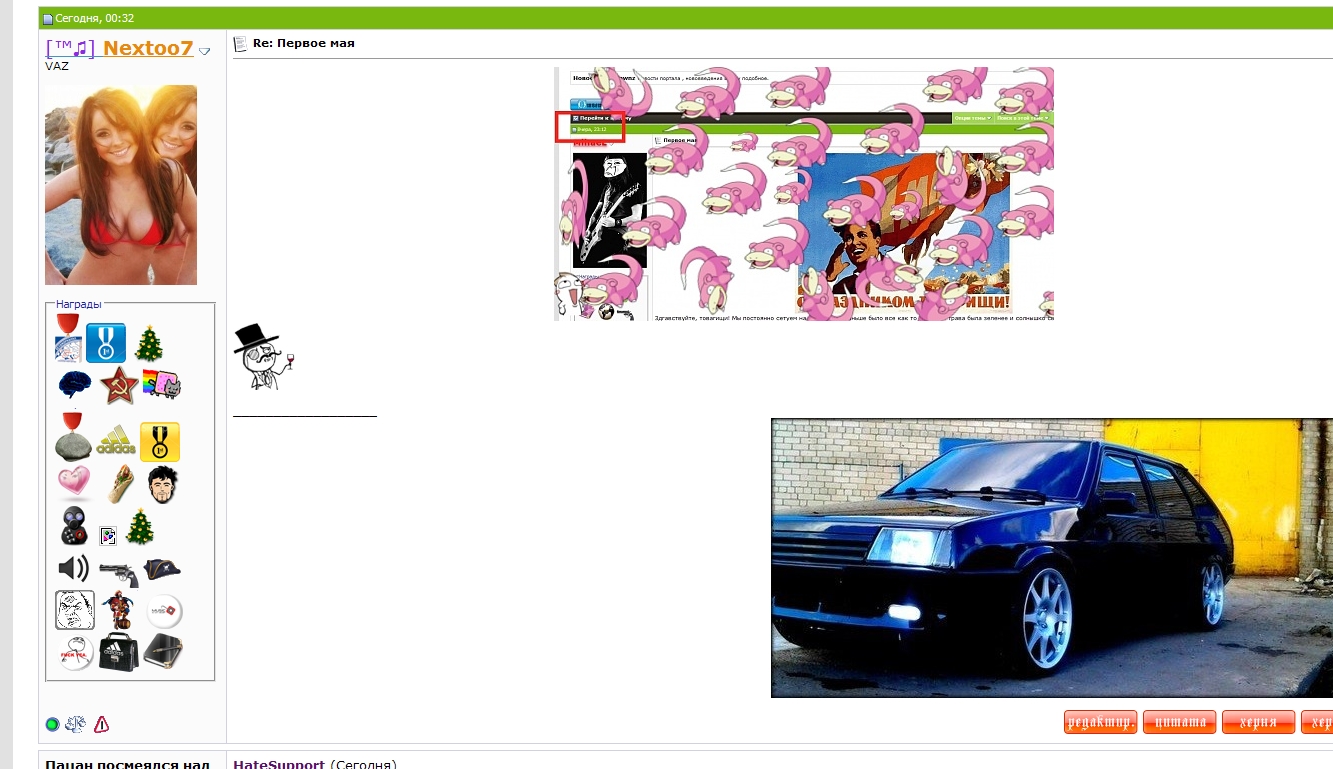Click the shawarma wrap award icon
1333x769 pixels.
coord(119,484)
